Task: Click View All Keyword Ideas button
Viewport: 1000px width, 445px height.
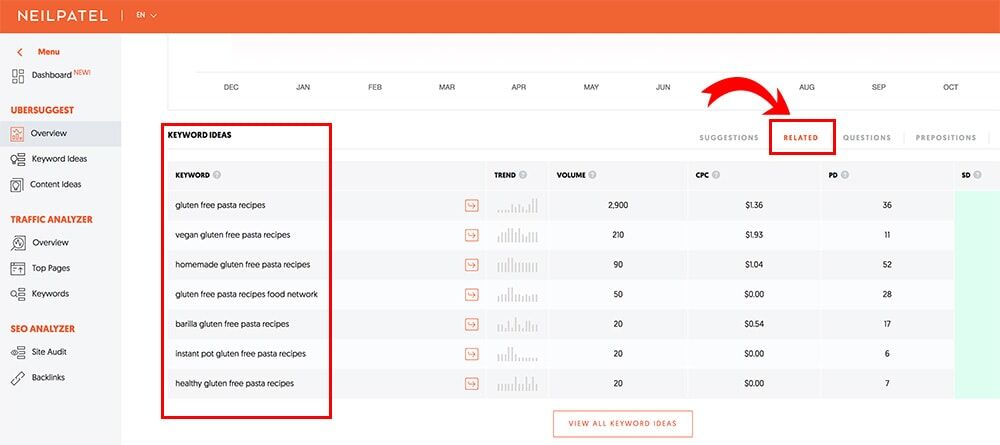Action: (622, 424)
